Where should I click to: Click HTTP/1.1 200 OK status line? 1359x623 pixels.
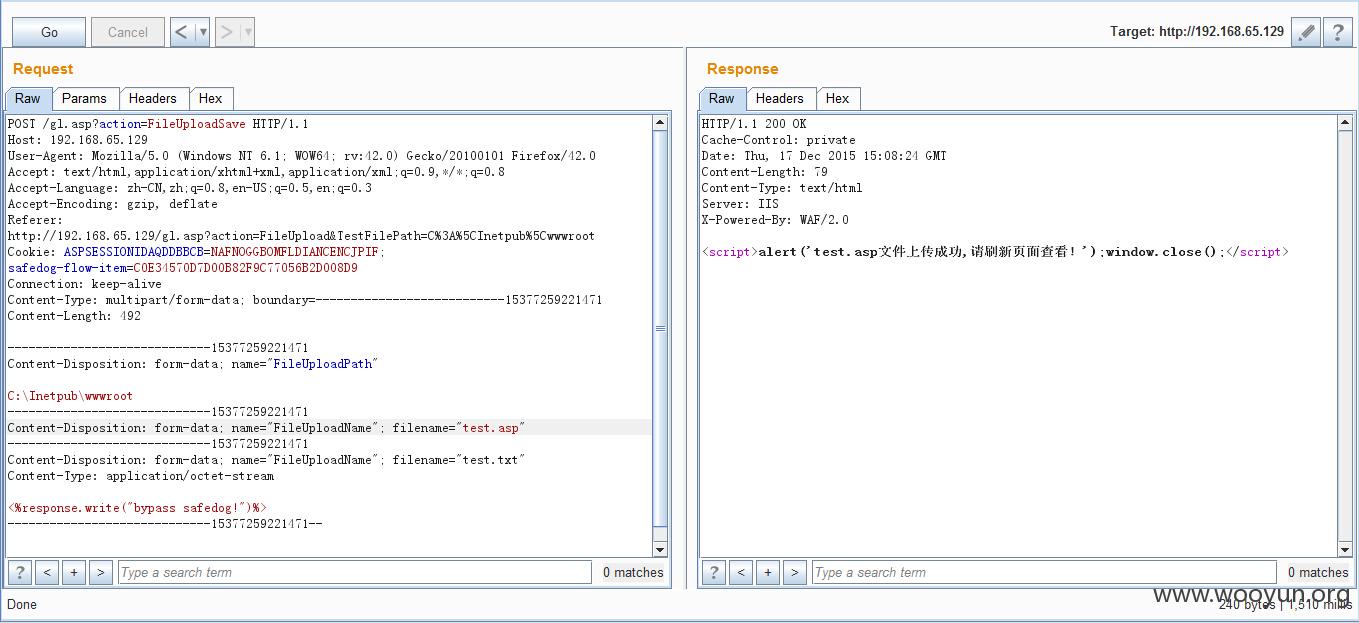point(754,124)
